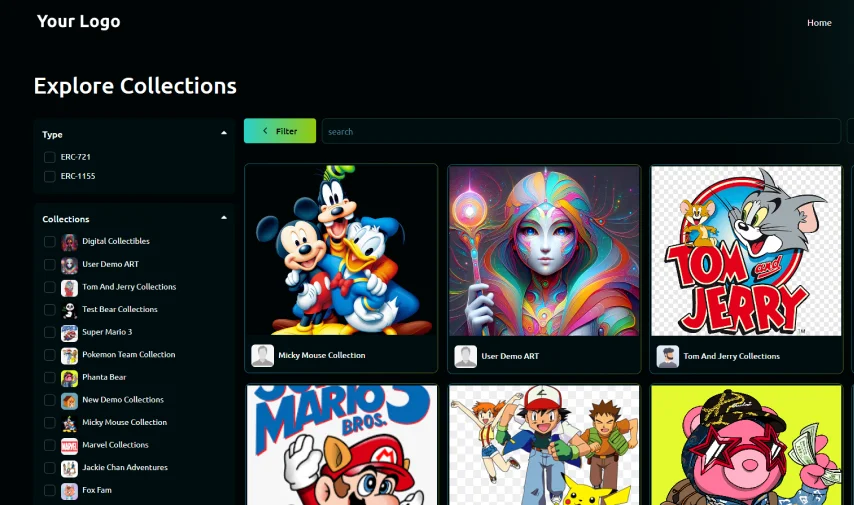Check the ERC-721 type checkbox
854x505 pixels.
pyautogui.click(x=50, y=157)
